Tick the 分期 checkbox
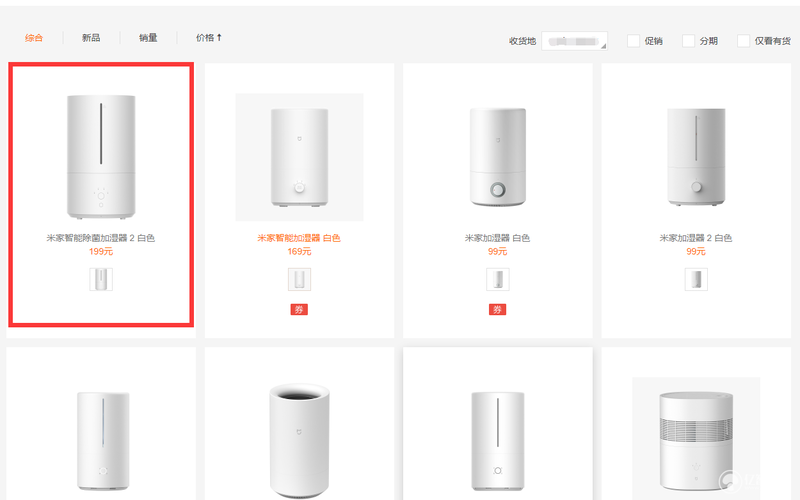 688,41
